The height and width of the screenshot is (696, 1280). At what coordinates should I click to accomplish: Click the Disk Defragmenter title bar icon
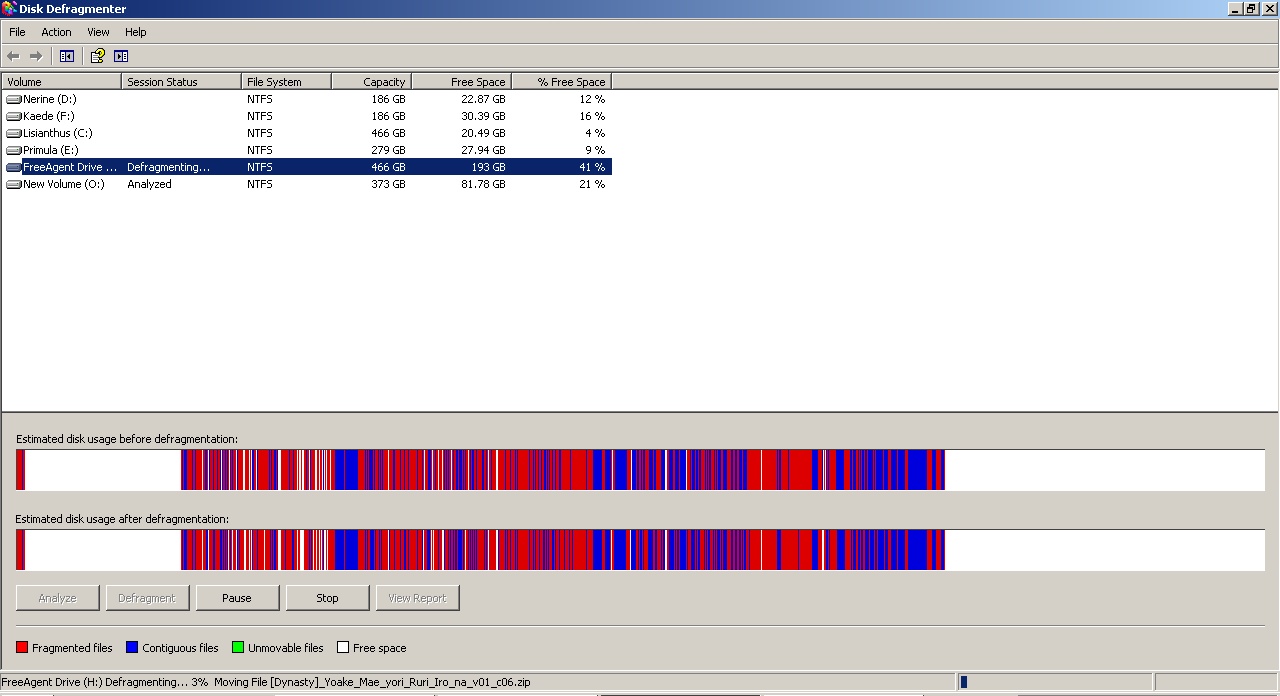[x=9, y=9]
